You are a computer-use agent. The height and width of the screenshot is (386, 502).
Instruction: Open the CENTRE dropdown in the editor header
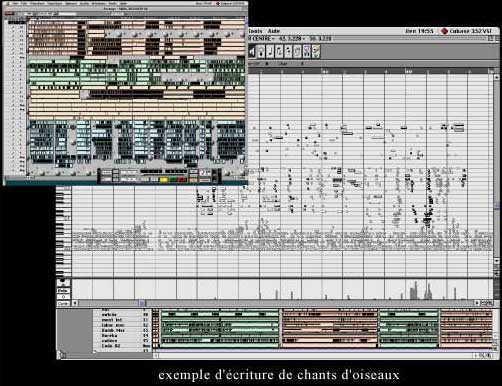[262, 39]
